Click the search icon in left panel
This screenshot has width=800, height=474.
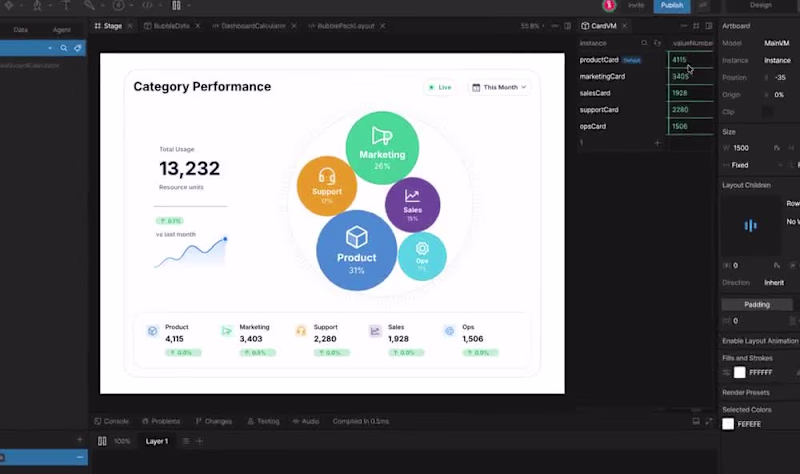pyautogui.click(x=64, y=48)
